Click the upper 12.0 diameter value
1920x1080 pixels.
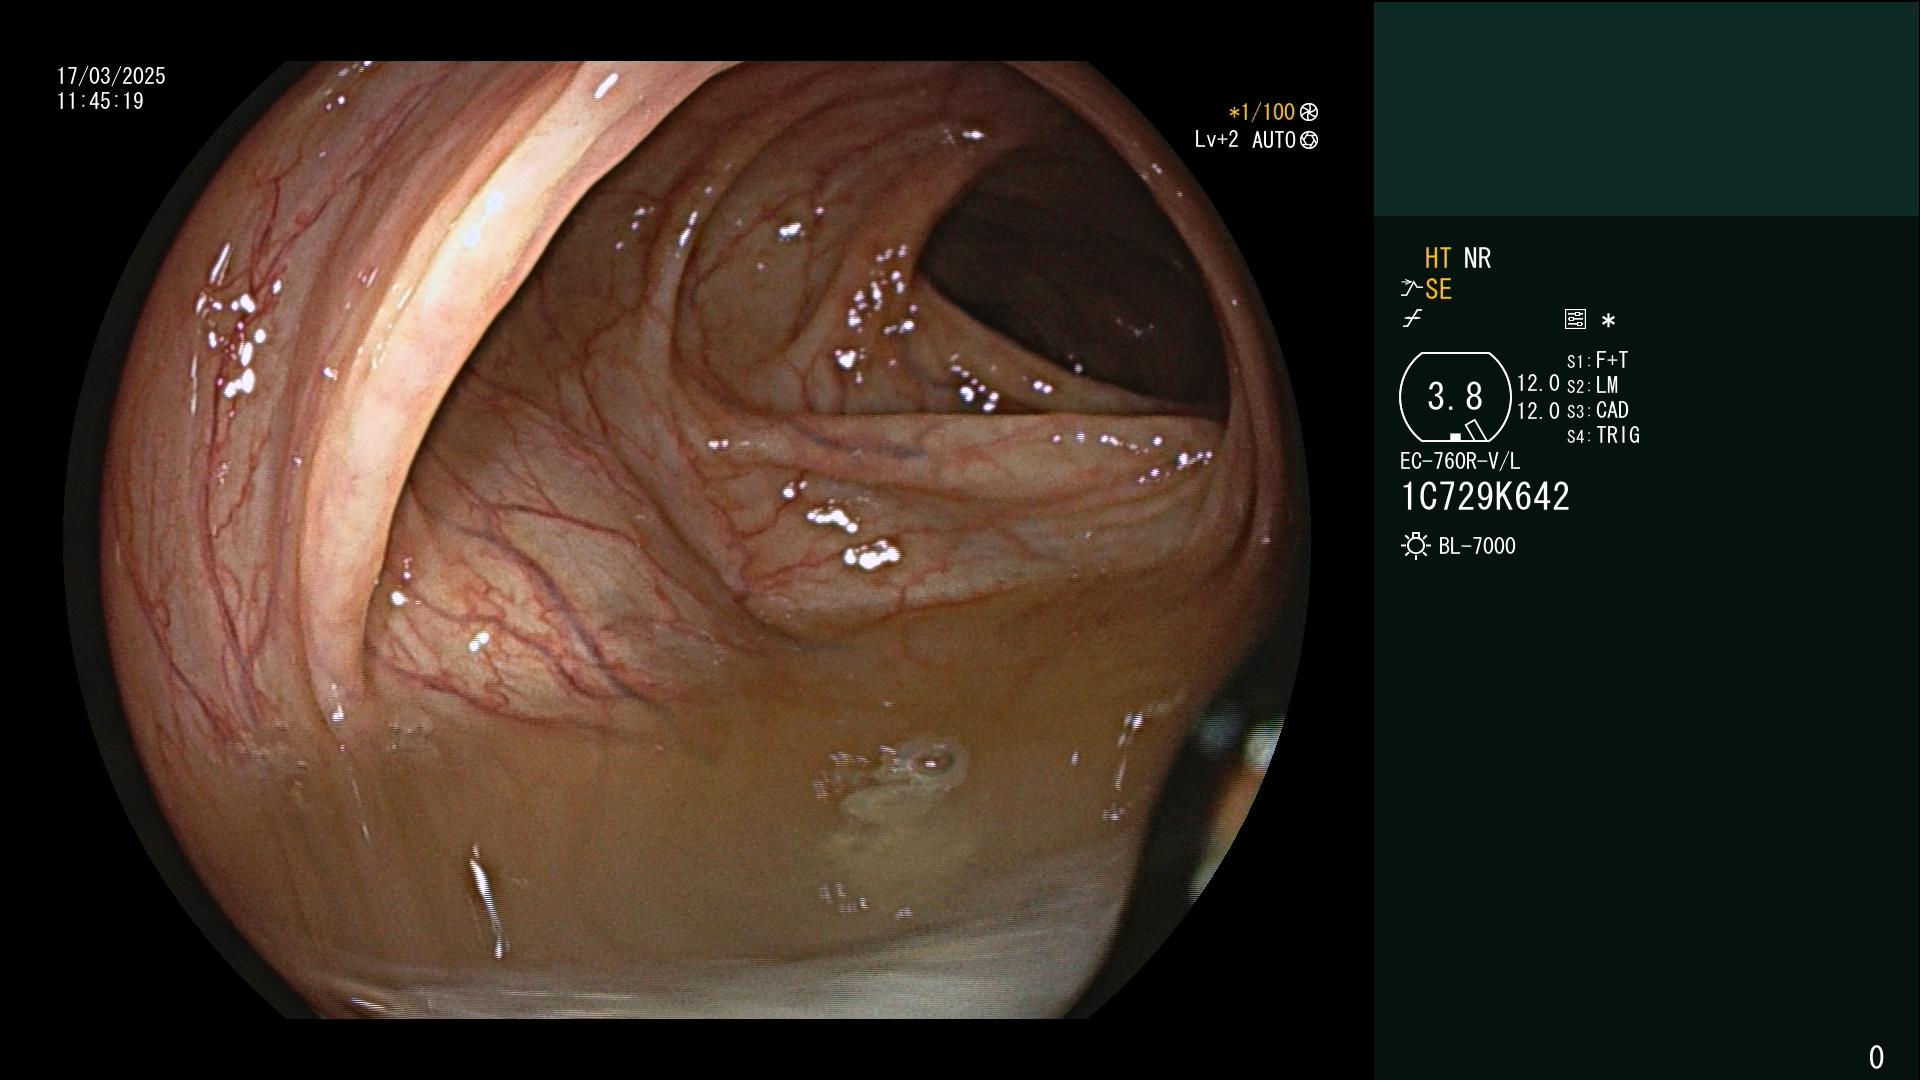[x=1538, y=384]
